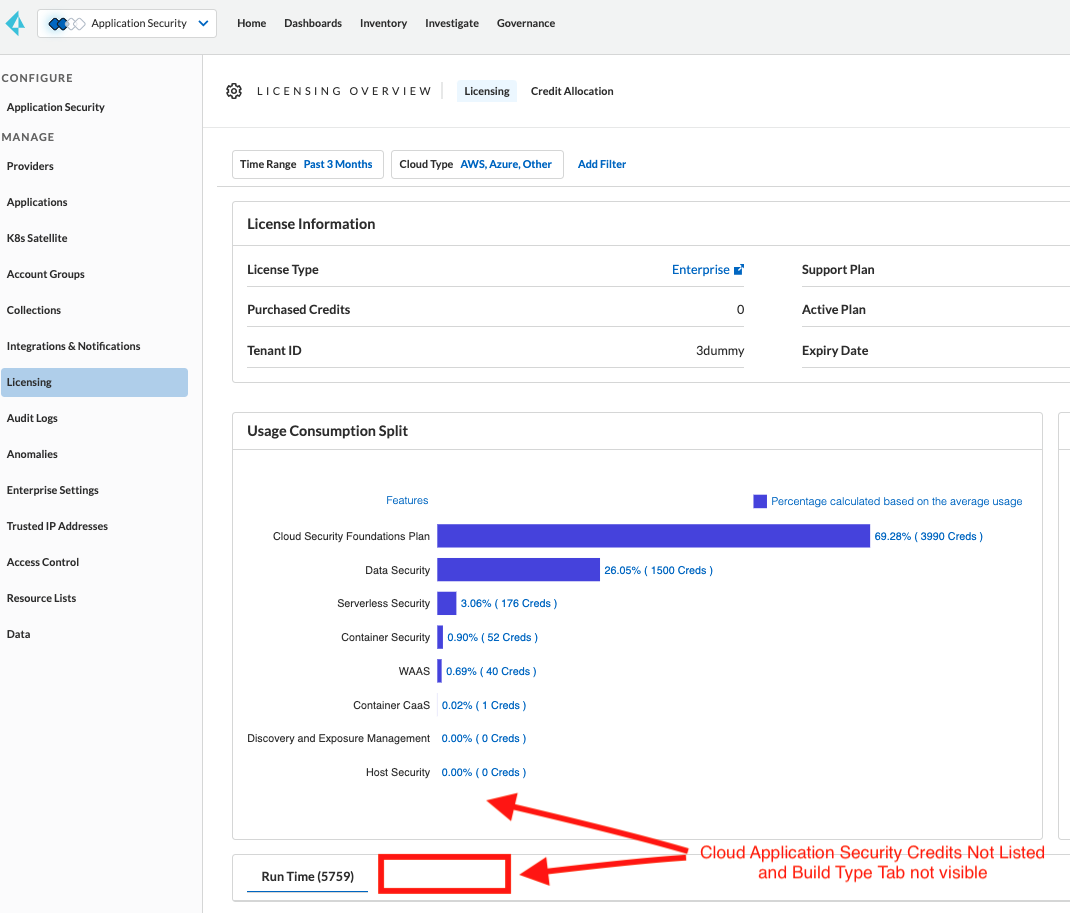Click the Application Security infinity icon
The width and height of the screenshot is (1070, 913).
click(66, 24)
